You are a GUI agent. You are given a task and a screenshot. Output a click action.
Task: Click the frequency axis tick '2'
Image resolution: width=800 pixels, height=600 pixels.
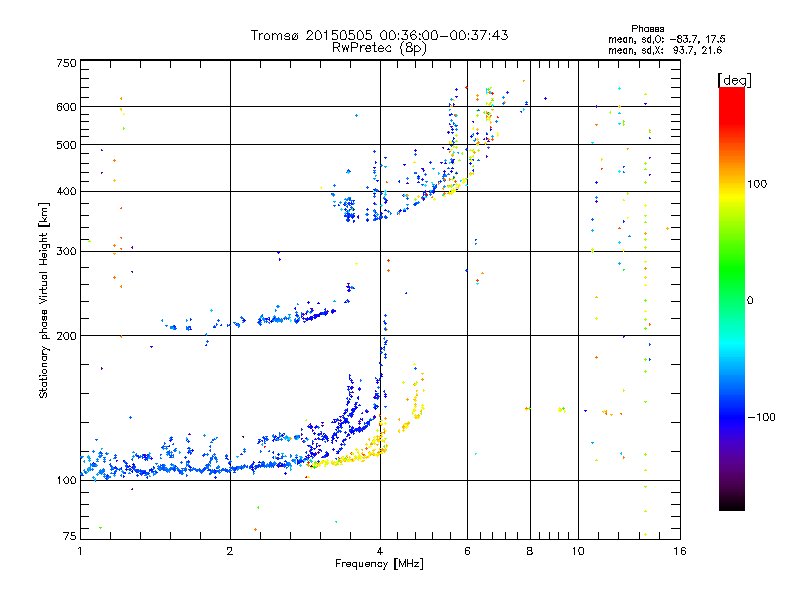coord(230,551)
